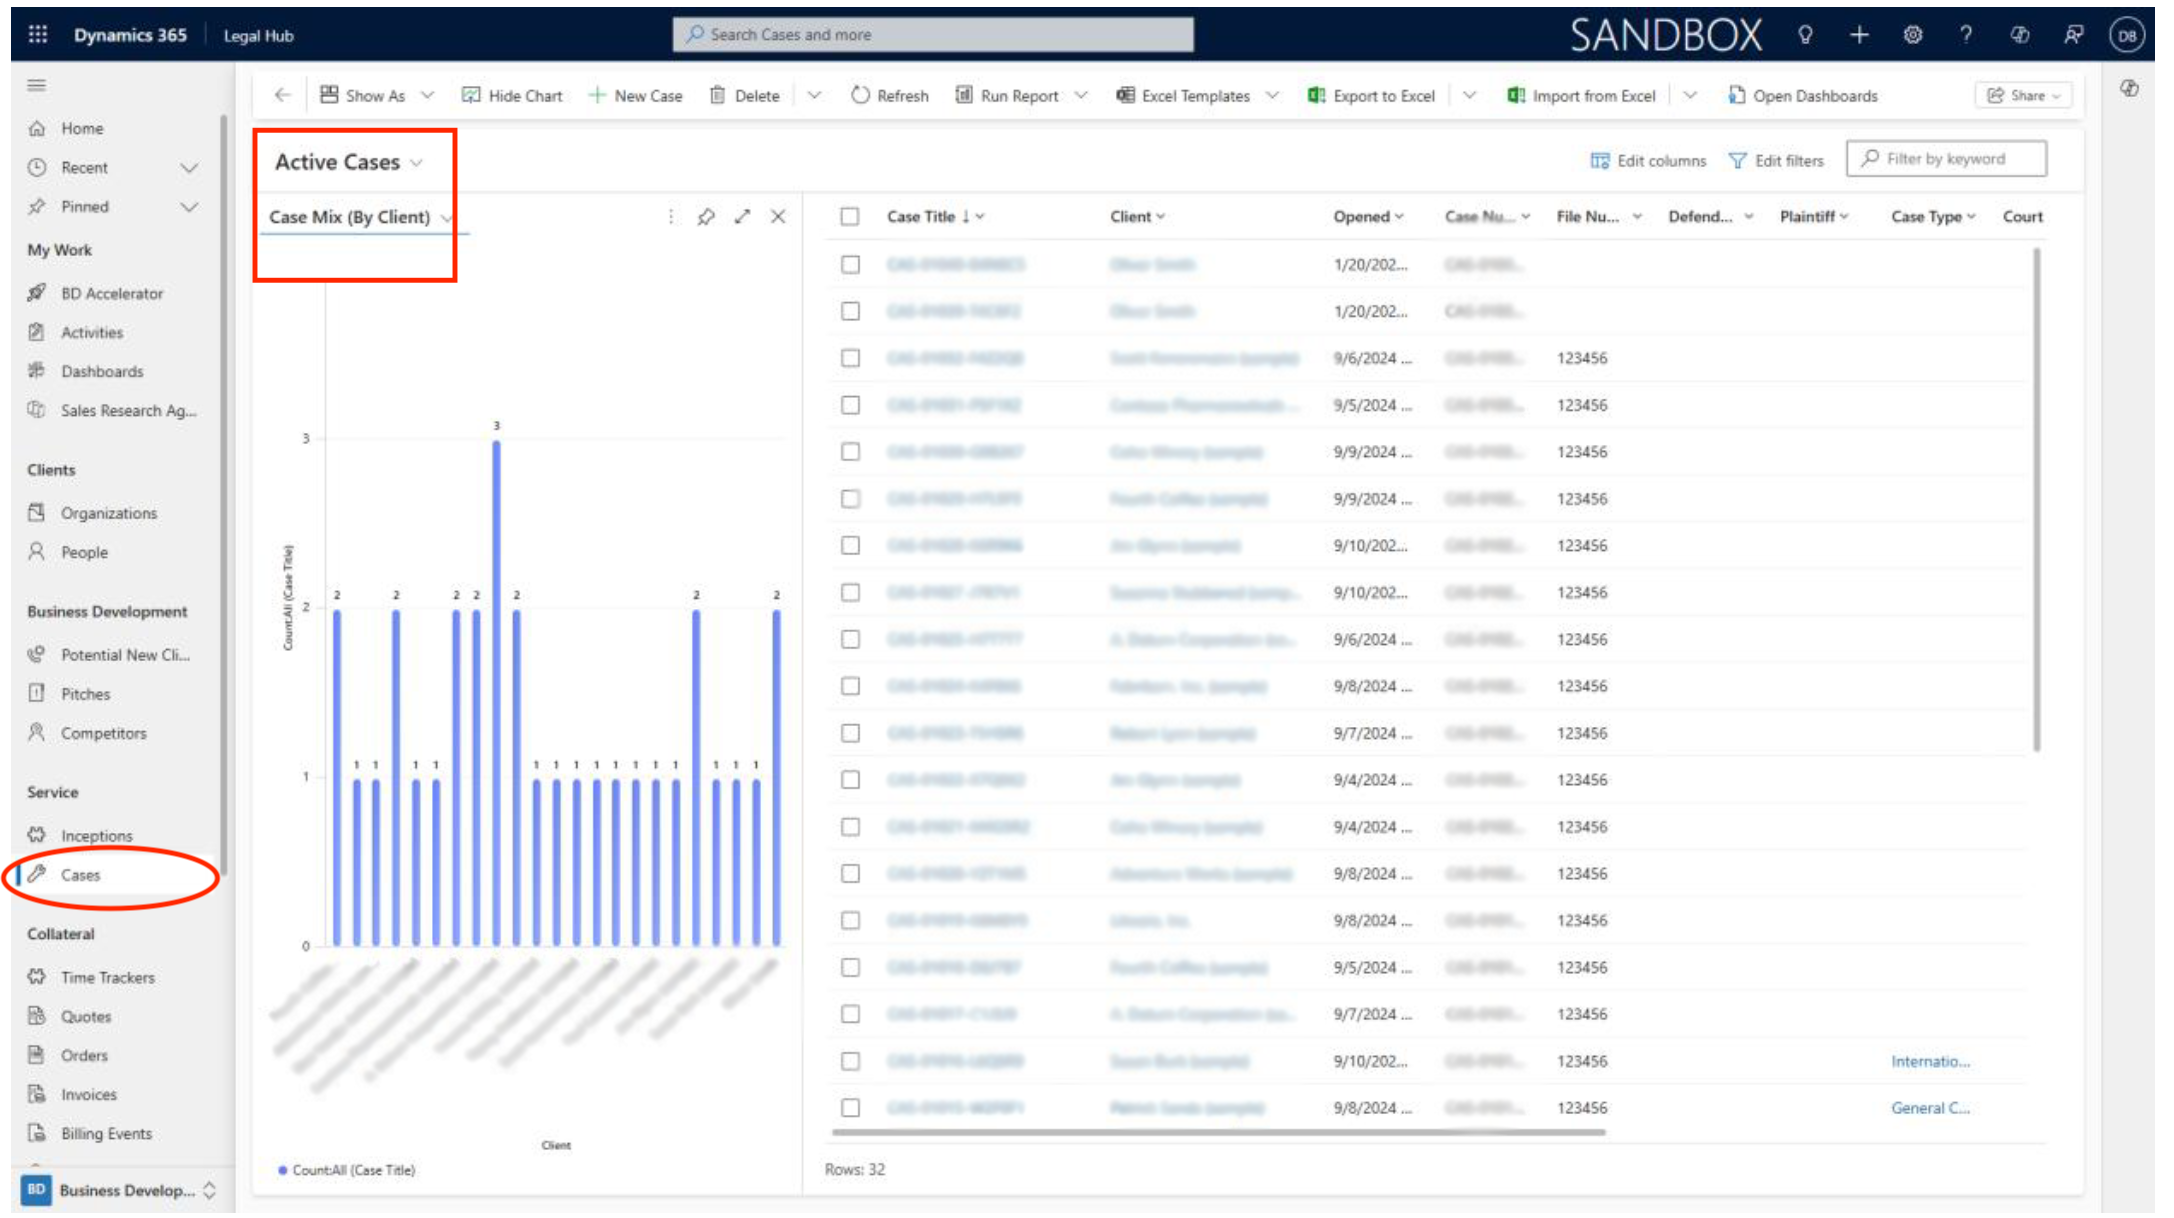The image size is (2174, 1218).
Task: Collapse site map hamburger icon
Action: 37,86
